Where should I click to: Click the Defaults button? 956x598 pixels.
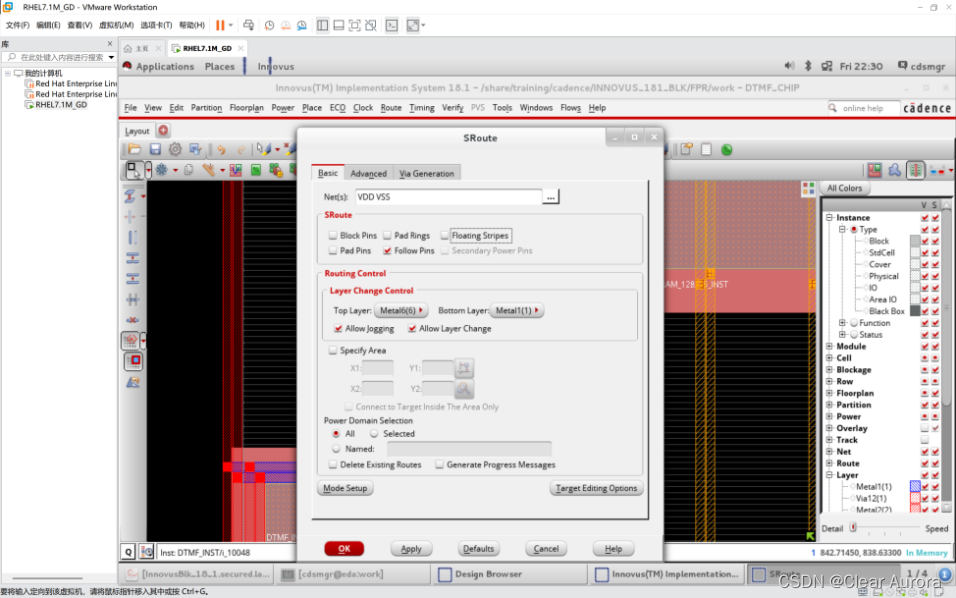pos(479,549)
